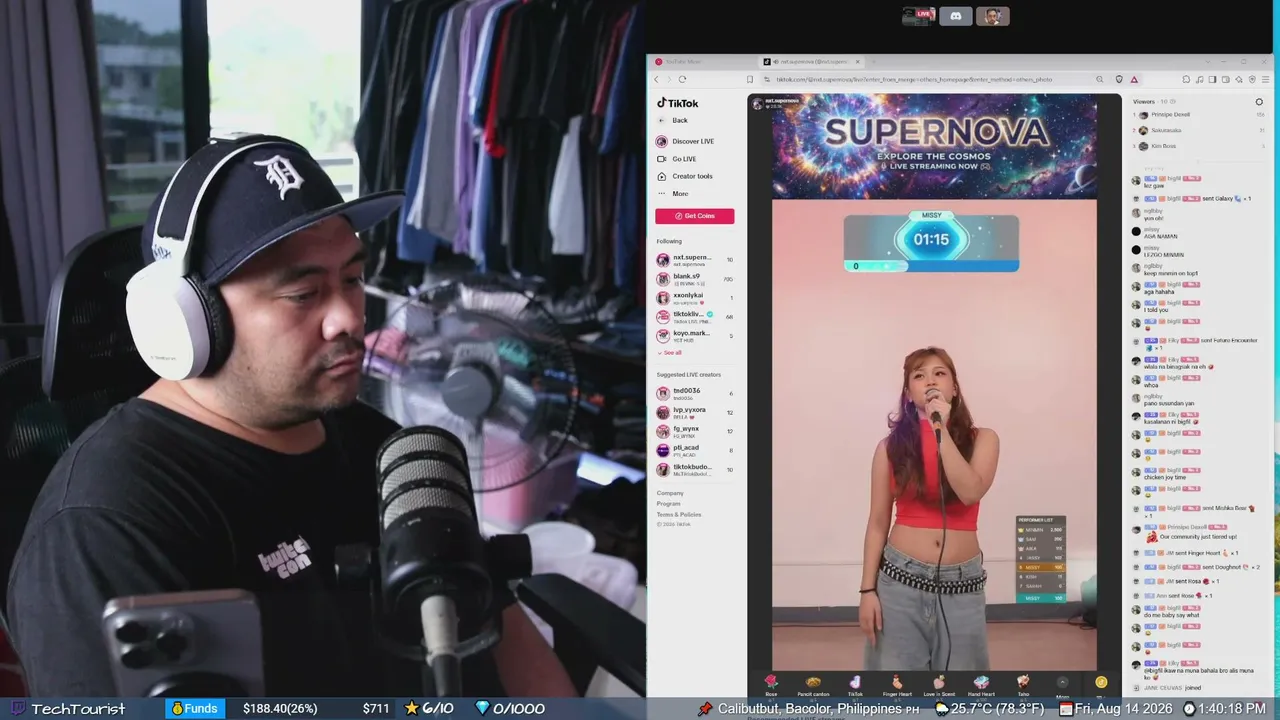Open the LIVE thumbnail at the top overlay
Image resolution: width=1280 pixels, height=720 pixels.
click(918, 16)
